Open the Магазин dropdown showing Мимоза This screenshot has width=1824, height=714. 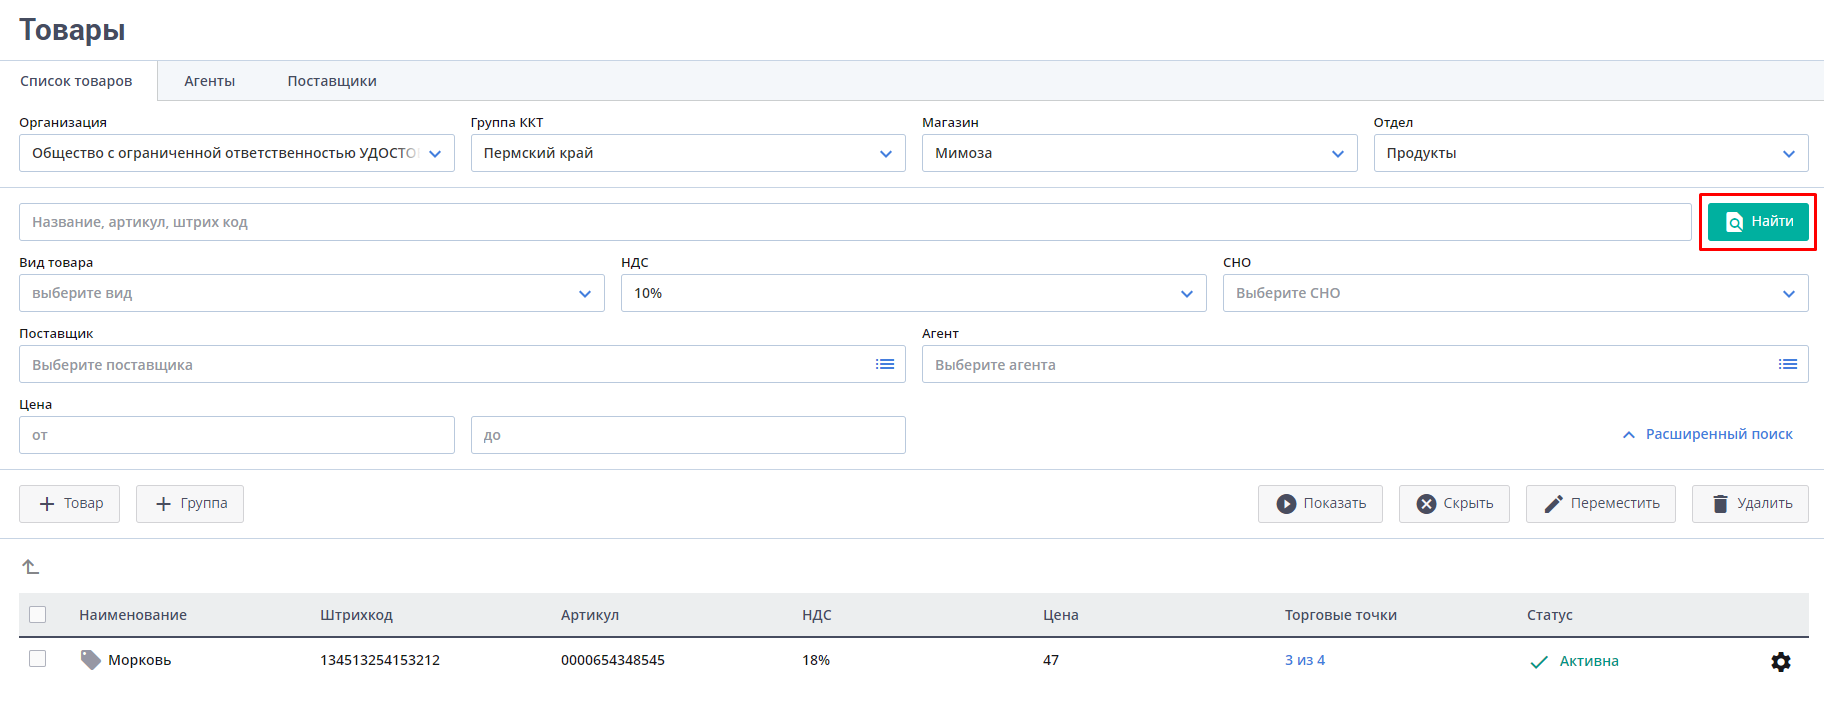[x=1140, y=153]
